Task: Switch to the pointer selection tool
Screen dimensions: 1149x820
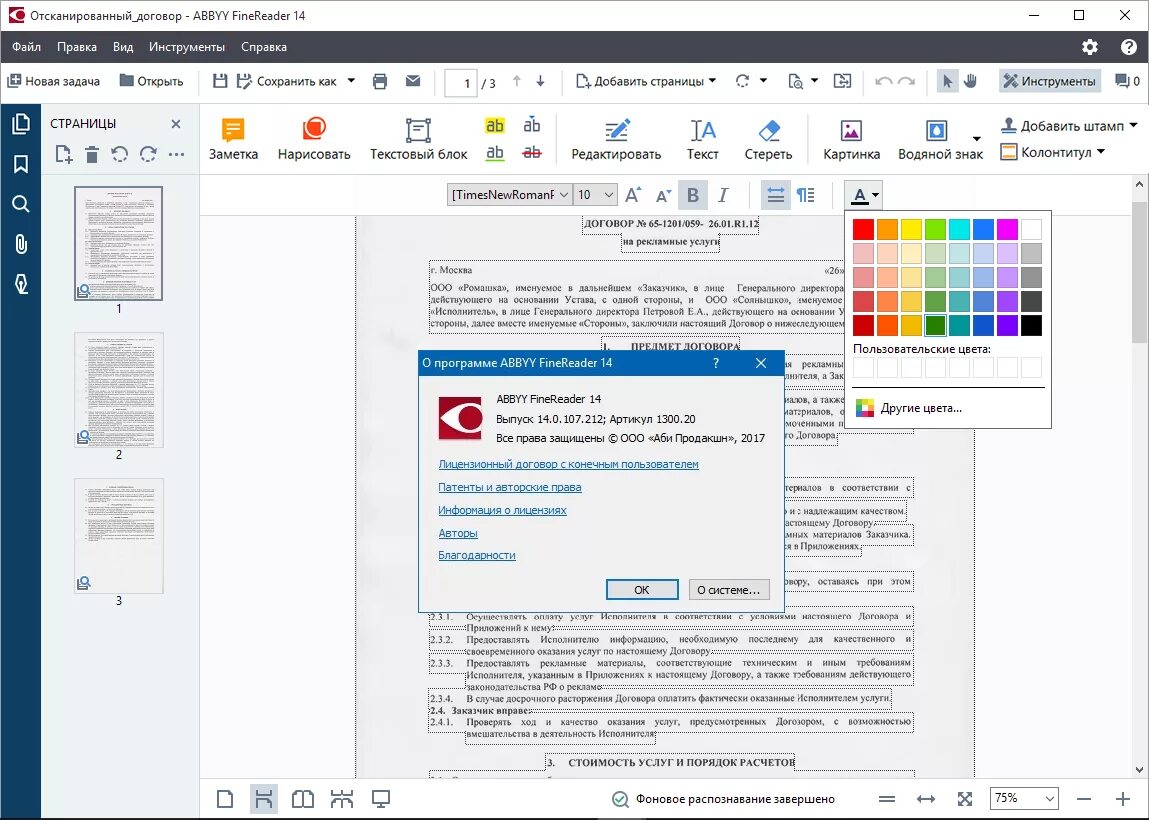Action: coord(947,81)
